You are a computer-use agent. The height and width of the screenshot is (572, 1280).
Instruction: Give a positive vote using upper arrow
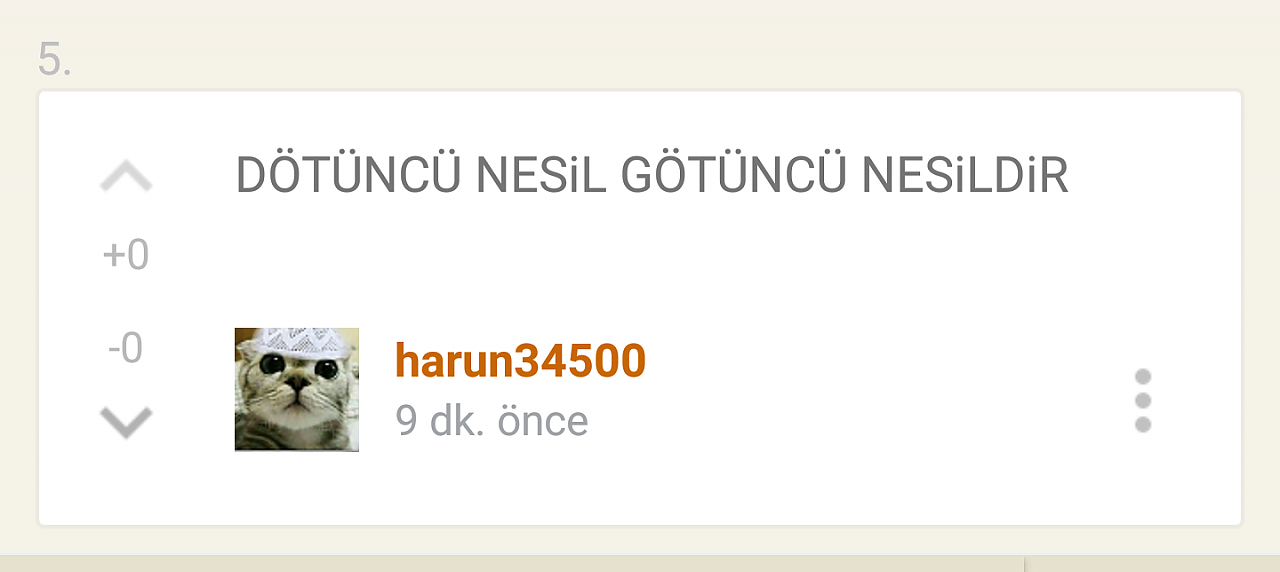tap(126, 178)
